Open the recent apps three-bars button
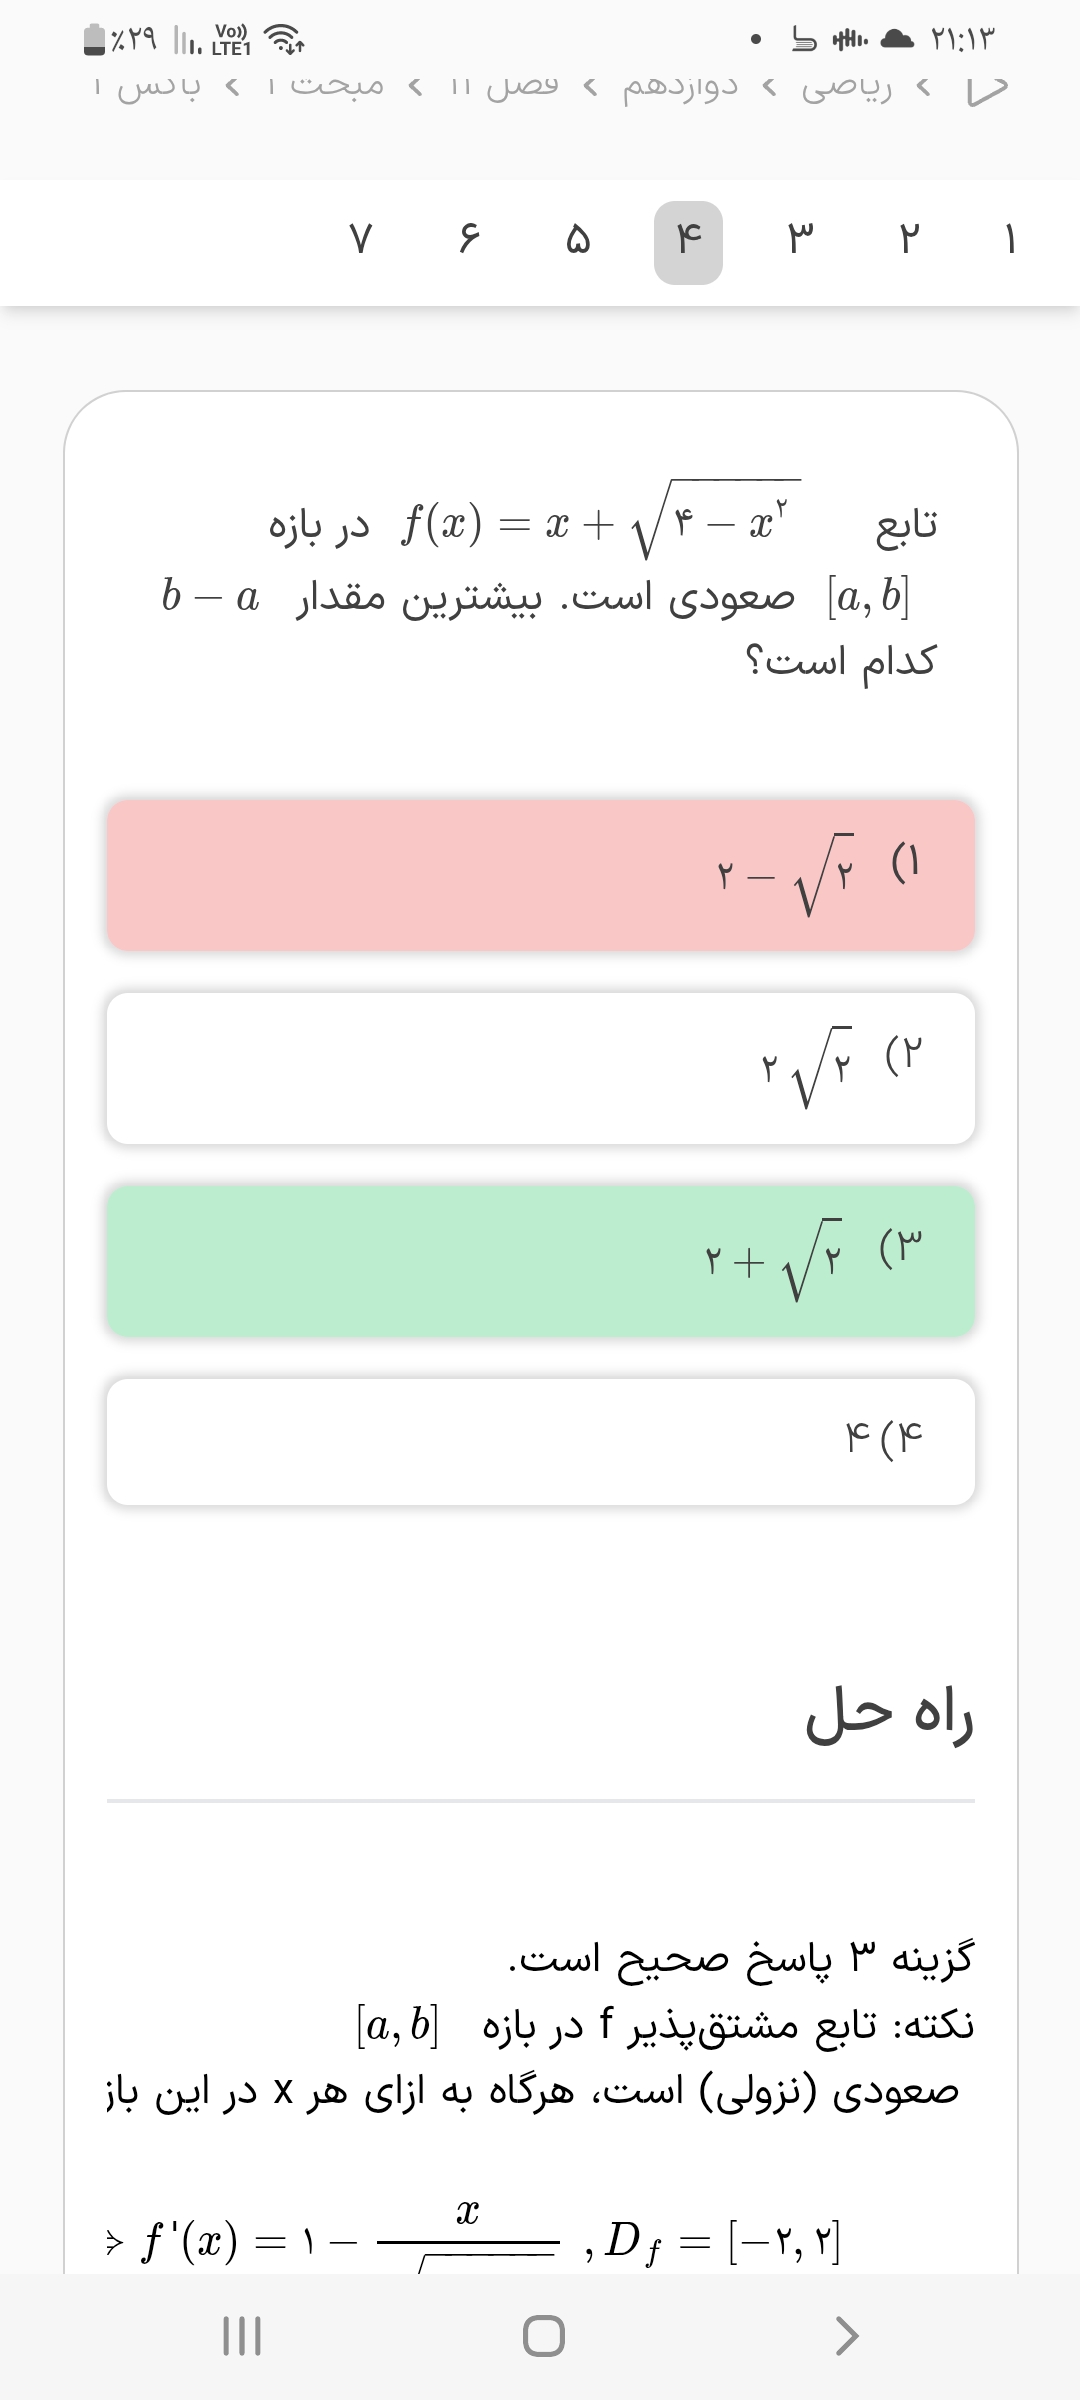This screenshot has height=2400, width=1080. 241,2337
